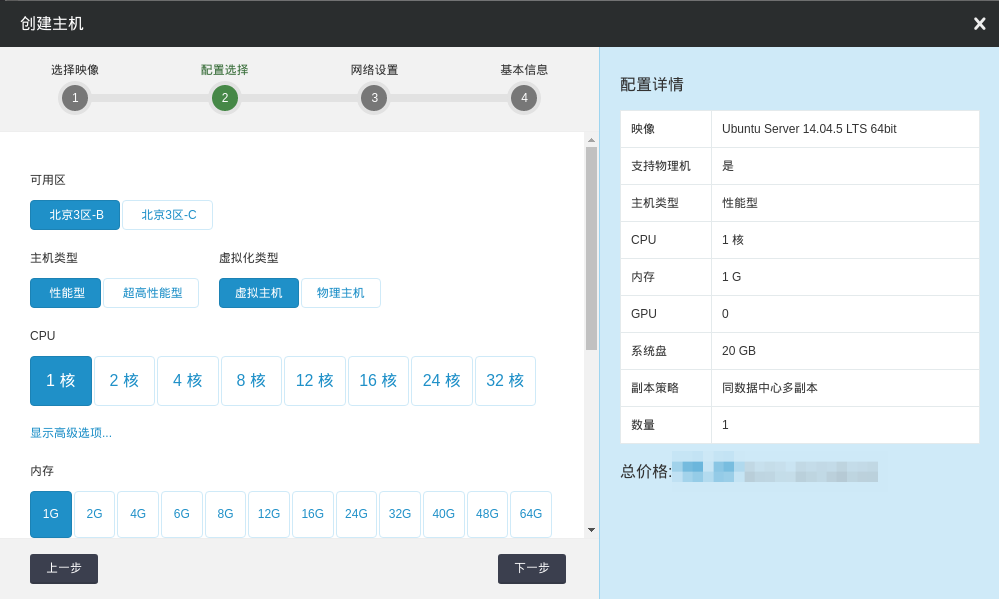This screenshot has width=999, height=601.
Task: Pick the 1 核 CPU option
Action: (61, 381)
